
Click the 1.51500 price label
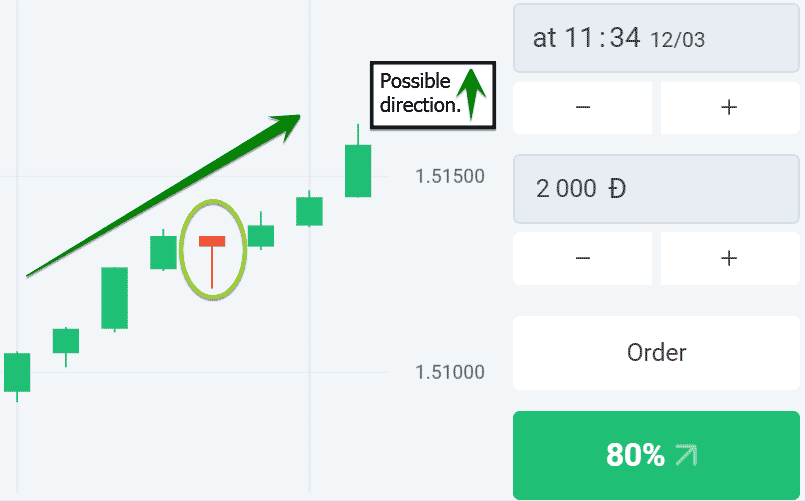point(450,176)
